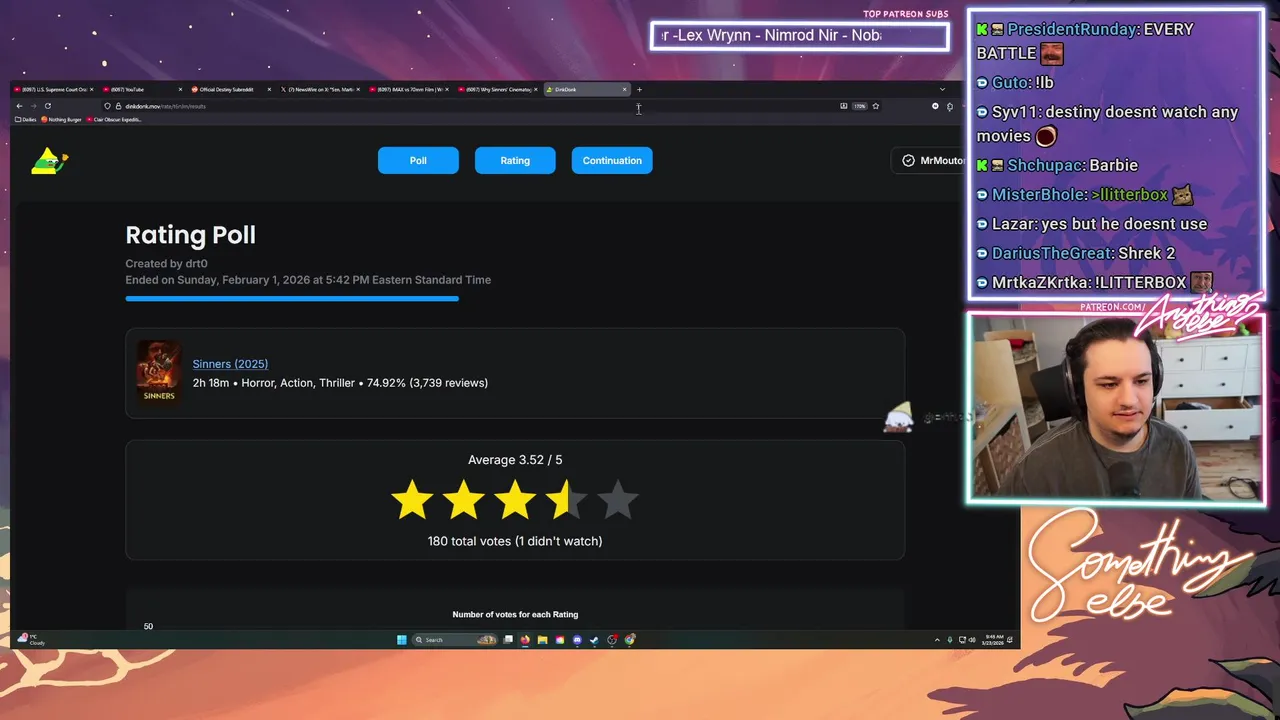1280x720 pixels.
Task: Open the Windows Start menu
Action: point(402,640)
